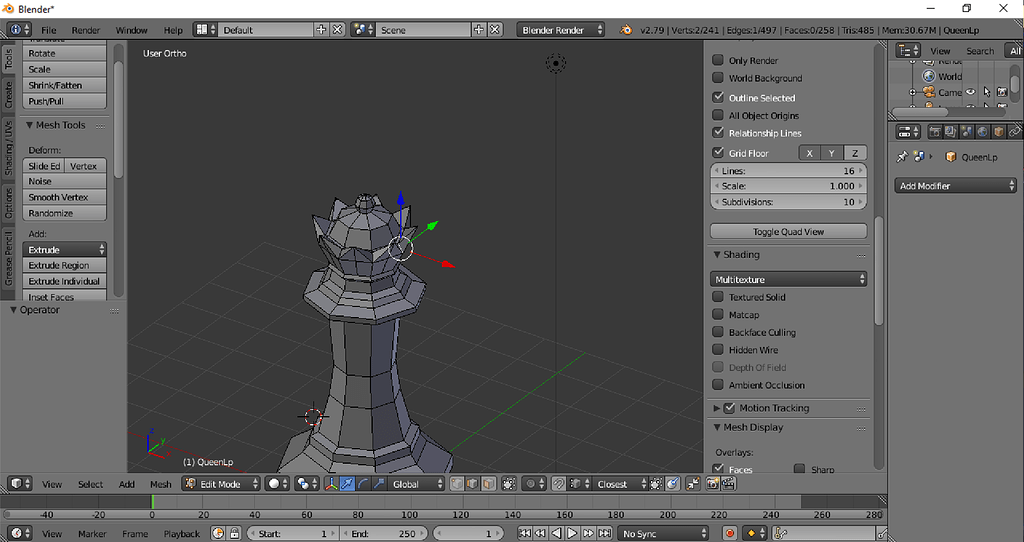Select the rotate manipulator icon in 3D header
Image resolution: width=1024 pixels, height=542 pixels.
(x=363, y=484)
